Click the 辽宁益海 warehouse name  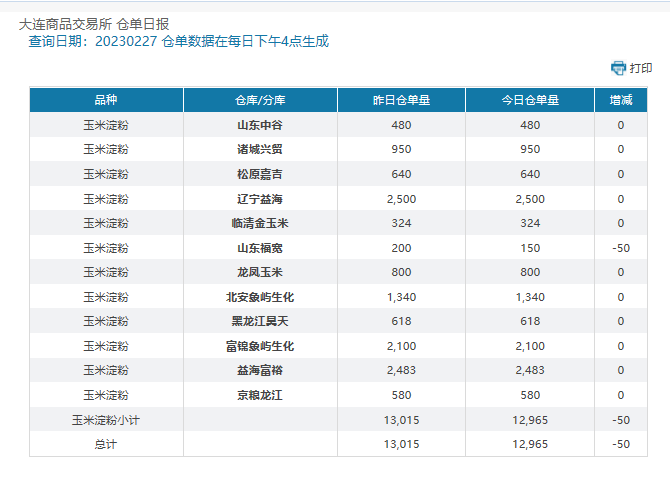point(260,199)
